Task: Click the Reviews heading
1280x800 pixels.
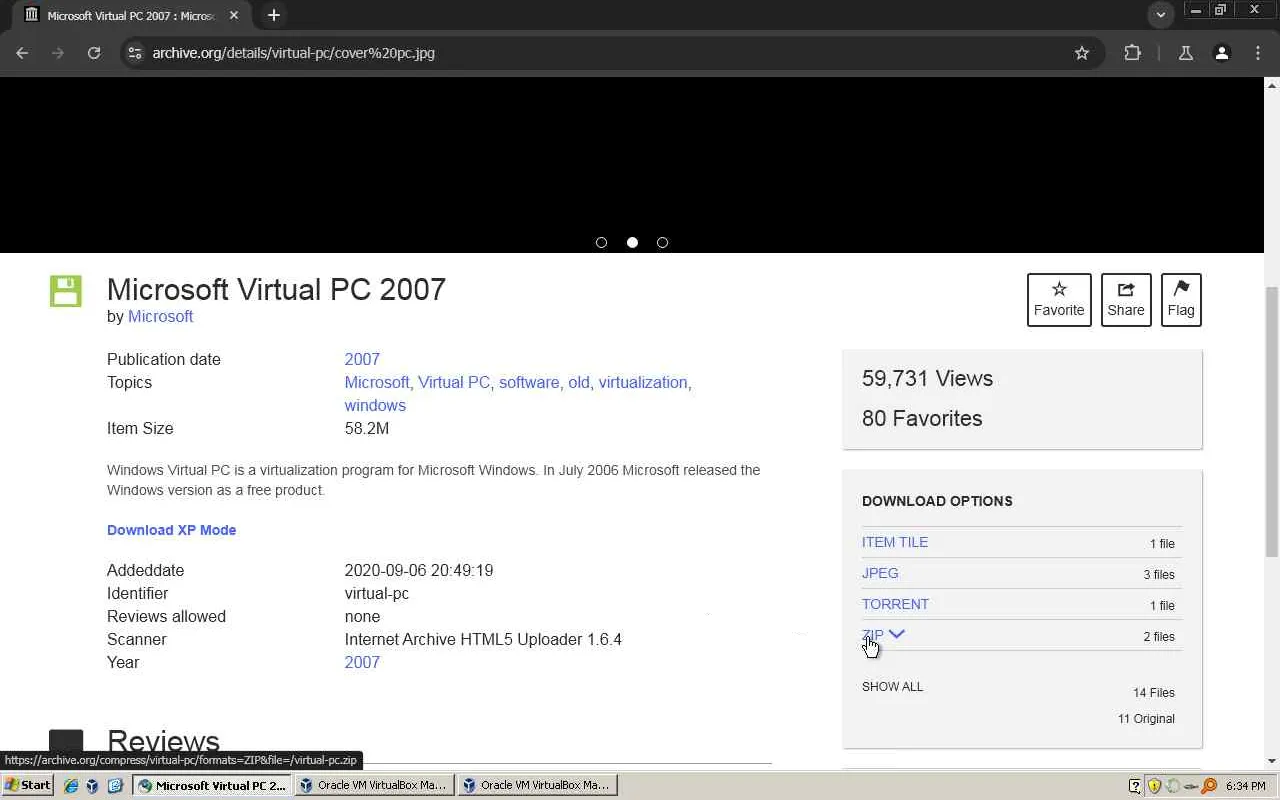Action: (x=163, y=741)
